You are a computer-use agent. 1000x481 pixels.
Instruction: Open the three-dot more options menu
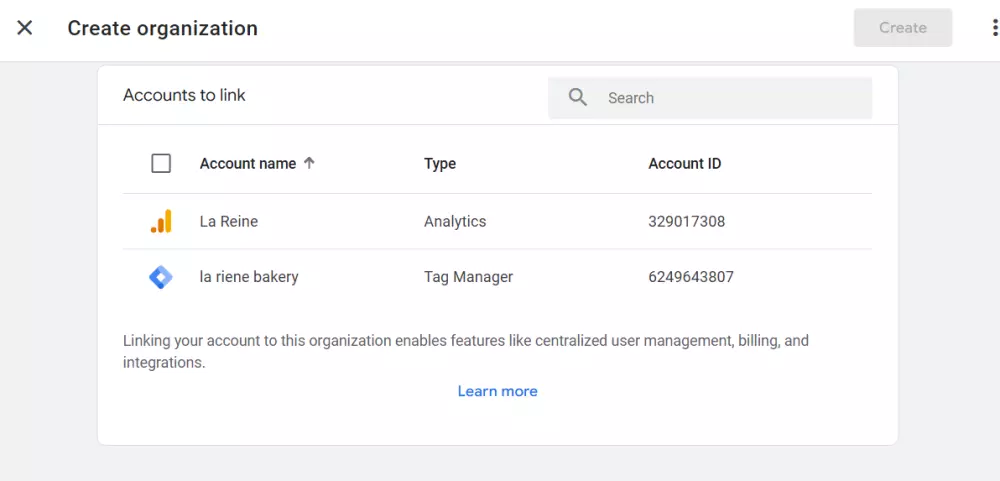pos(993,28)
